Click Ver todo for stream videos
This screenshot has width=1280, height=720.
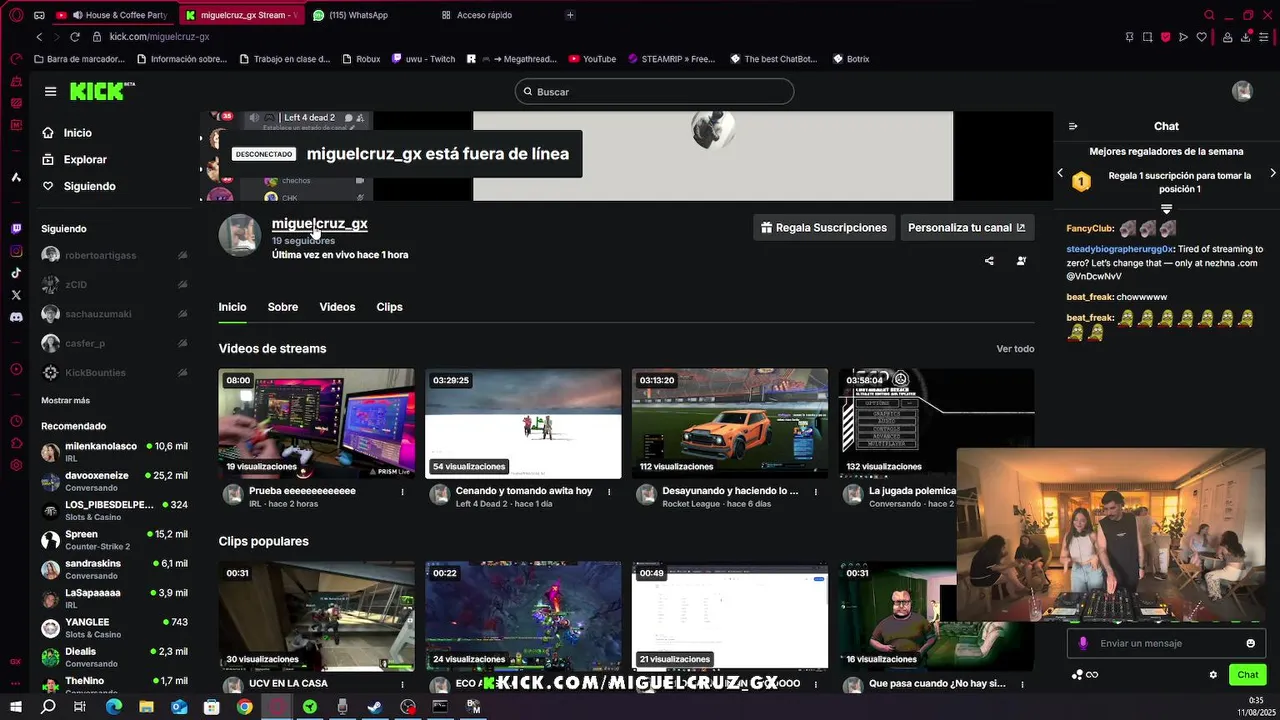(x=1015, y=349)
